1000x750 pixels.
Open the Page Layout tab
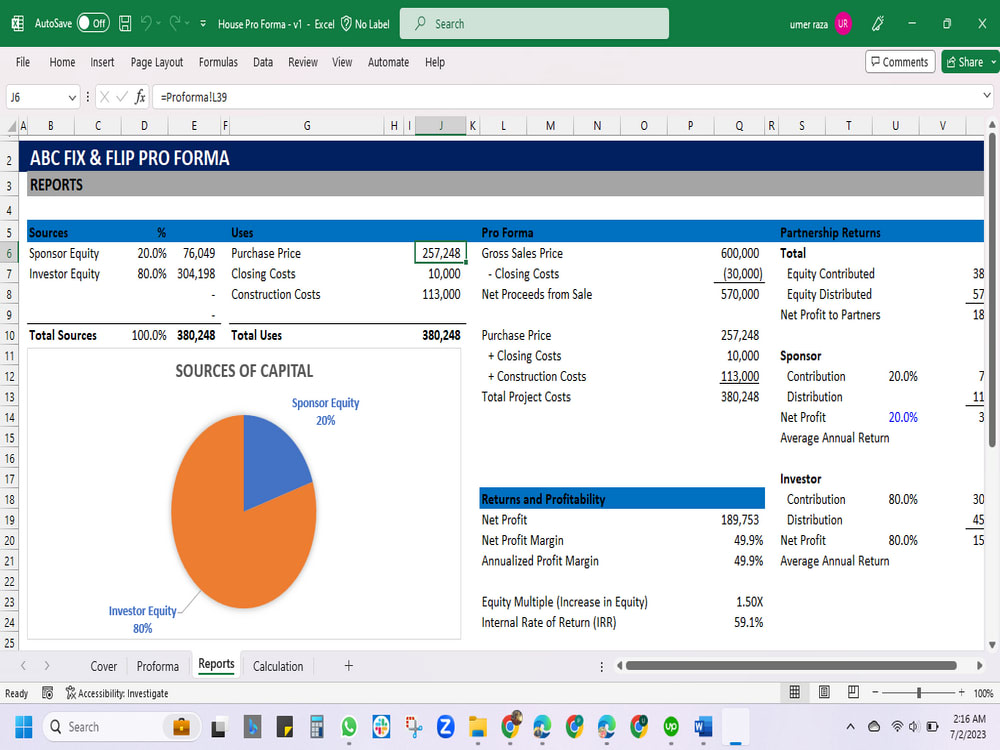click(157, 62)
